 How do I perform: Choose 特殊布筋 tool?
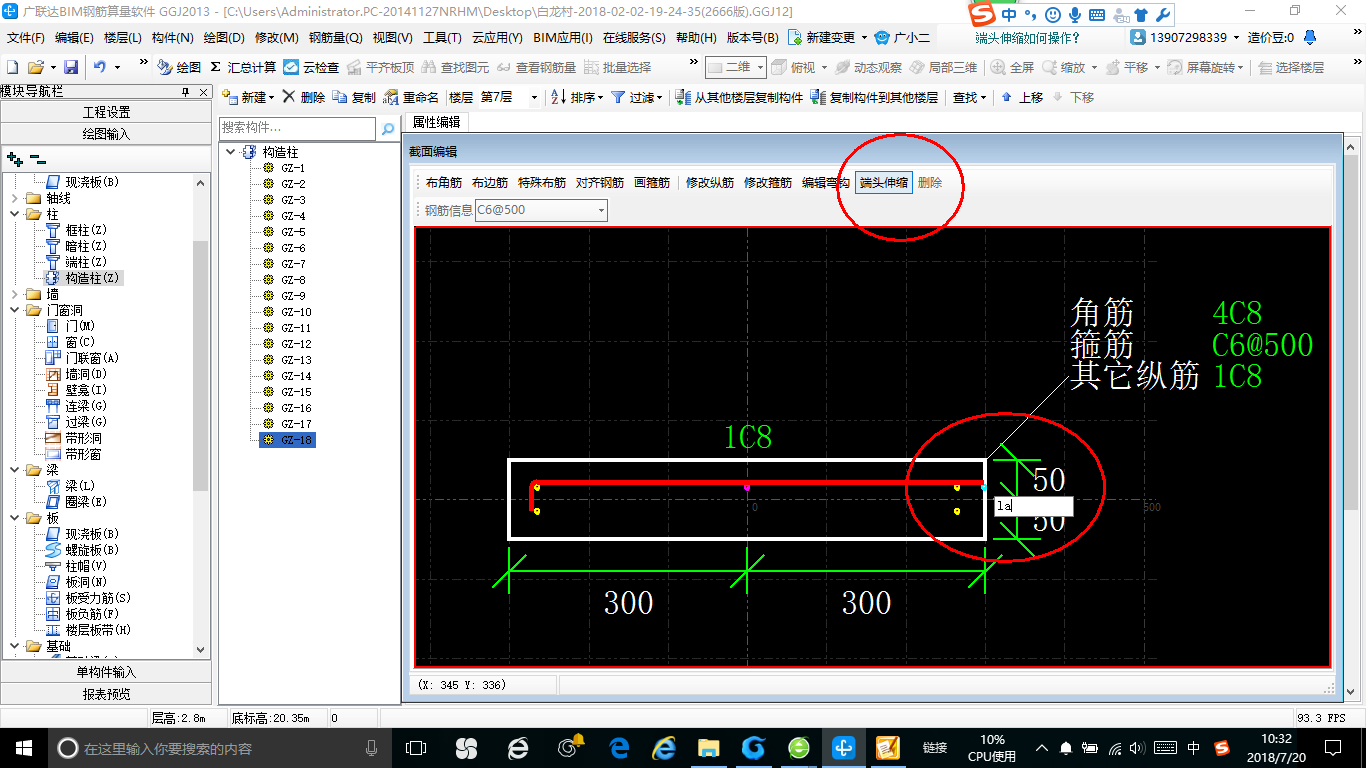pyautogui.click(x=542, y=183)
